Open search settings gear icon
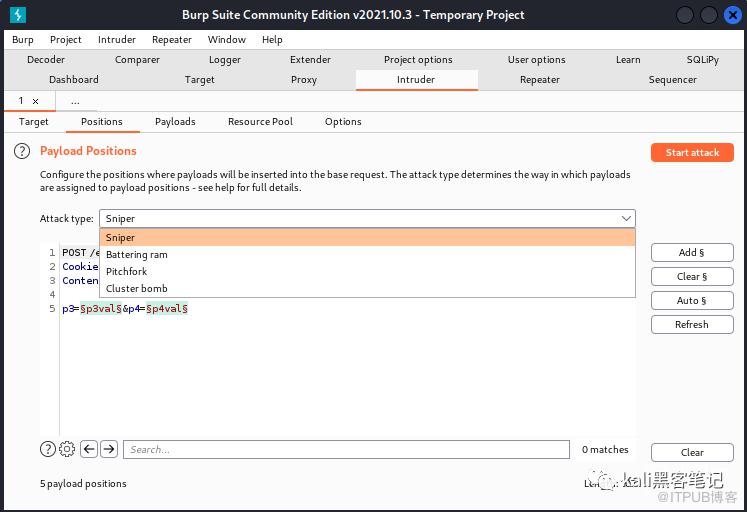This screenshot has height=512, width=747. point(67,449)
